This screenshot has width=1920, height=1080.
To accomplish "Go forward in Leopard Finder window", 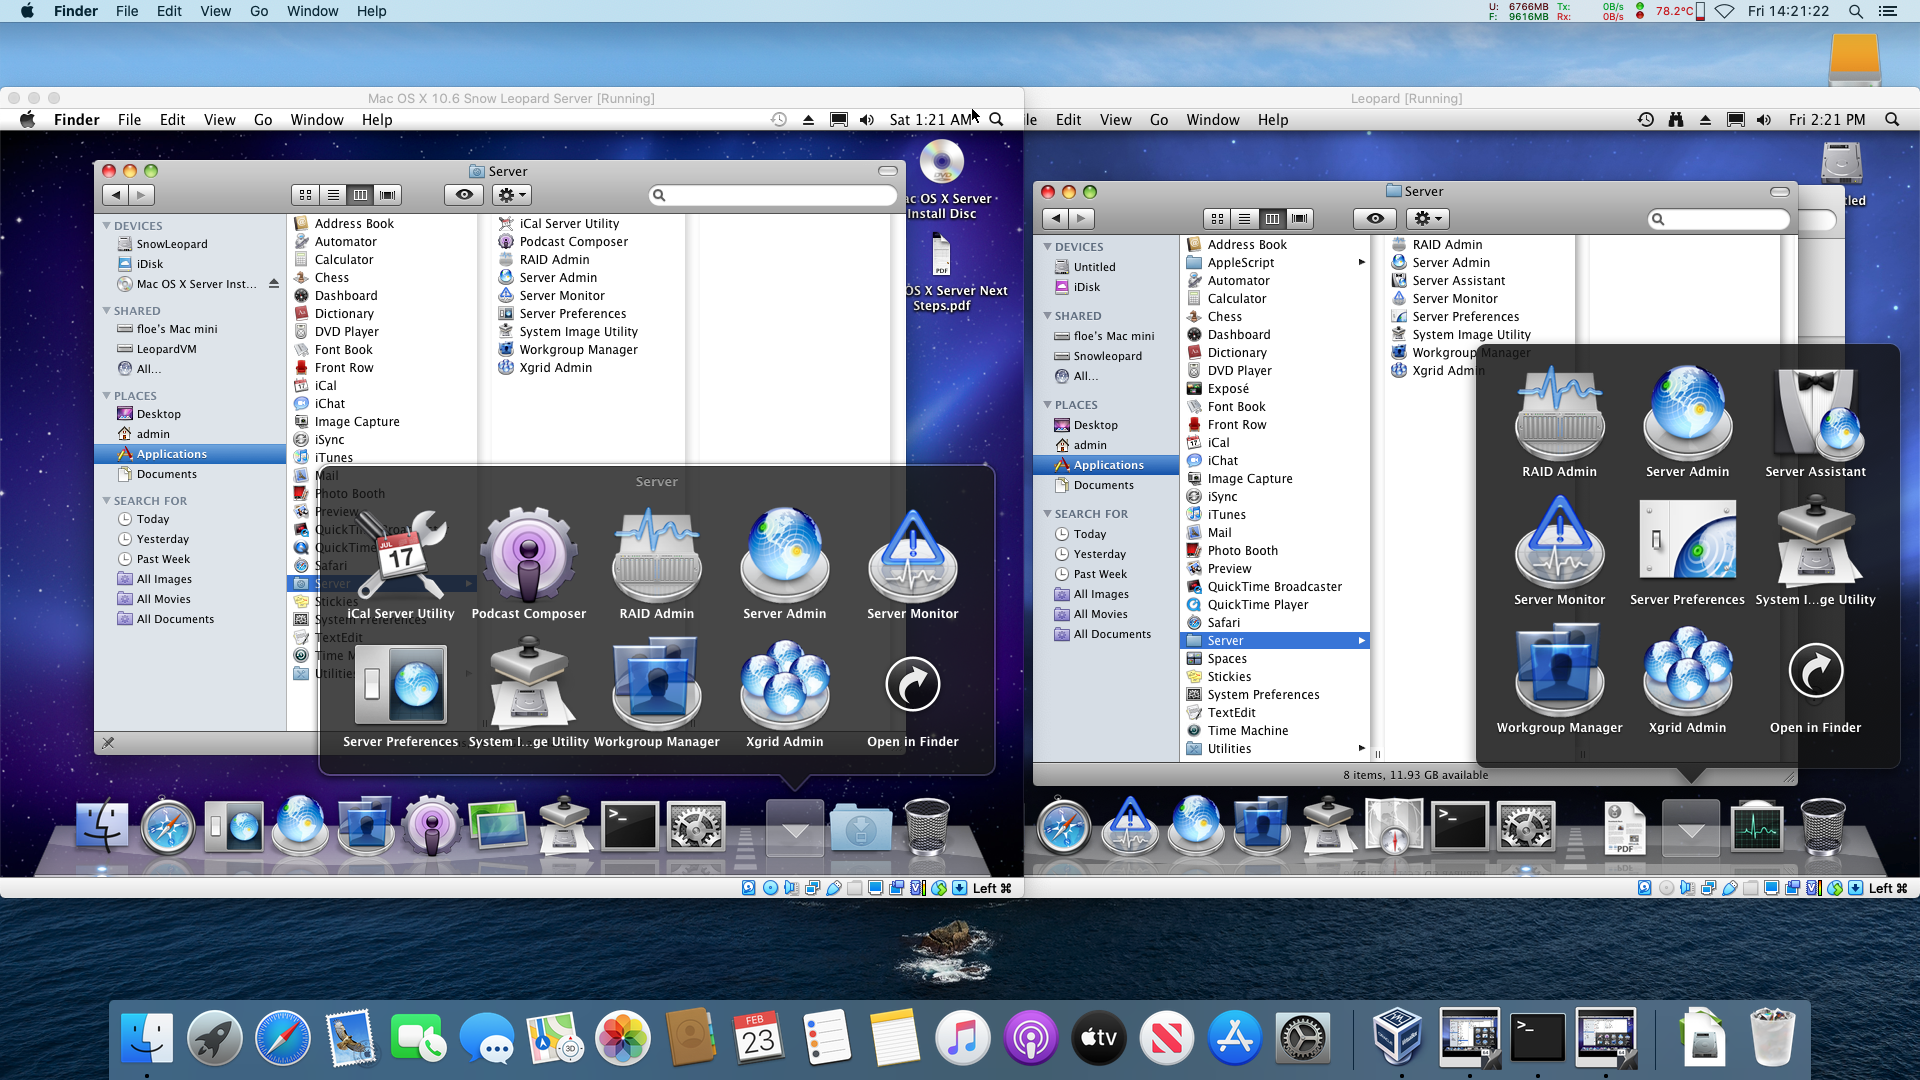I will (x=1082, y=219).
